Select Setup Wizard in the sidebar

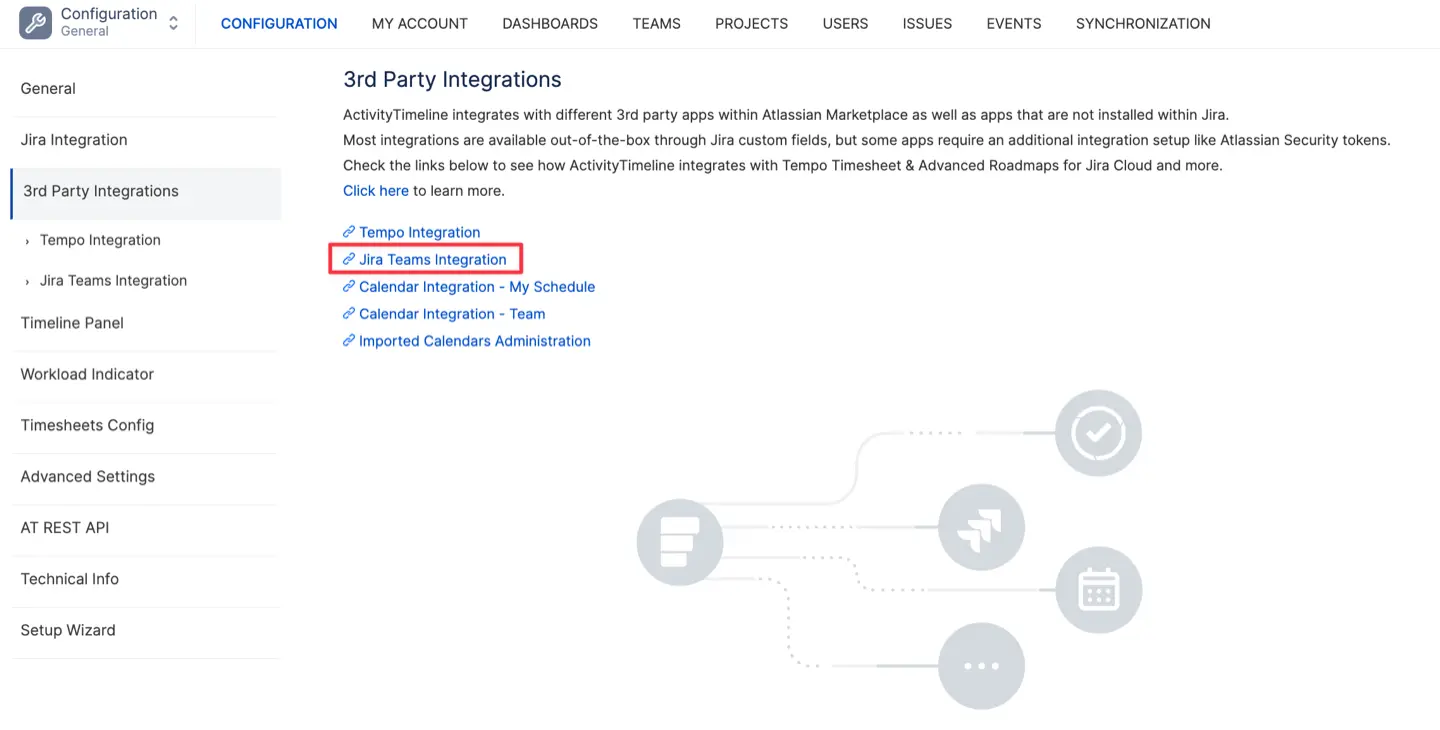click(68, 630)
